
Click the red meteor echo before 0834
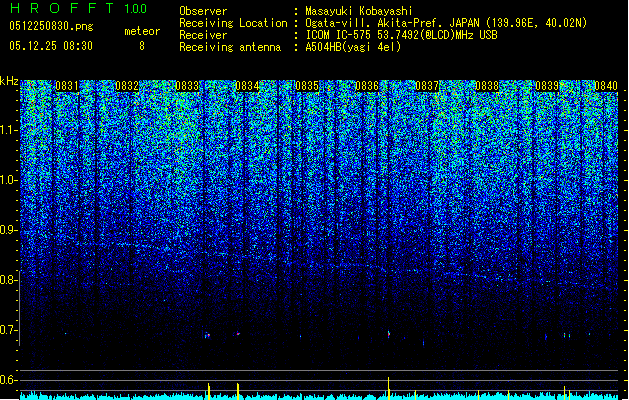238,333
